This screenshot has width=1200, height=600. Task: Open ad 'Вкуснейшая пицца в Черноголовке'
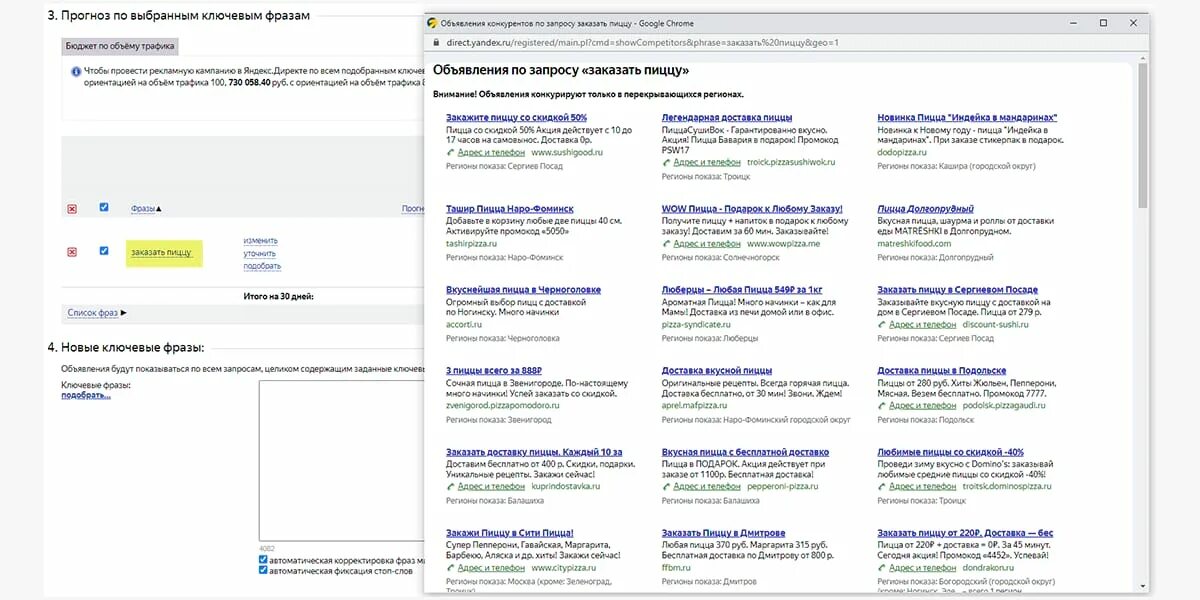tap(524, 290)
